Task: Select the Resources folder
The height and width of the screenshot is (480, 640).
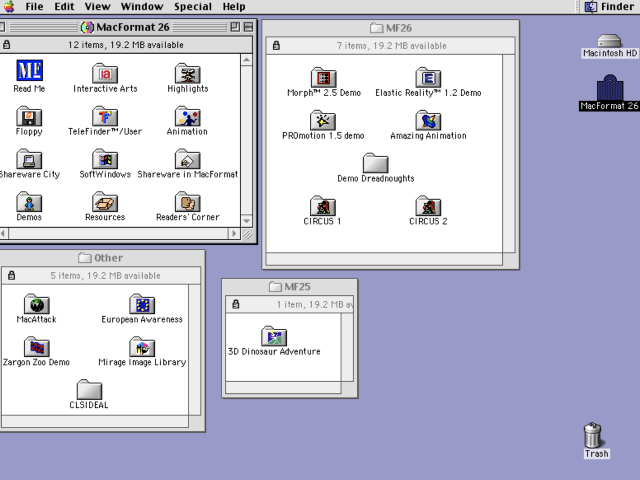Action: coord(105,202)
